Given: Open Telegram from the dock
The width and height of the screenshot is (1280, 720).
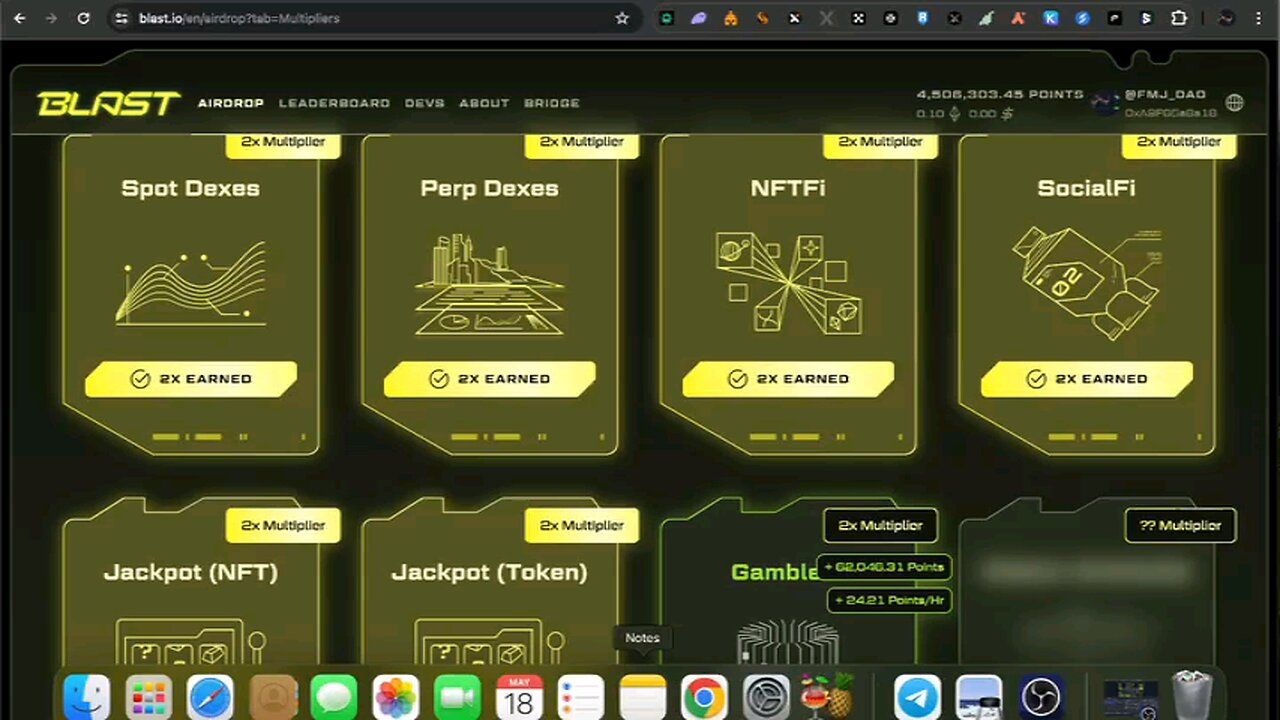Looking at the screenshot, I should pos(917,697).
